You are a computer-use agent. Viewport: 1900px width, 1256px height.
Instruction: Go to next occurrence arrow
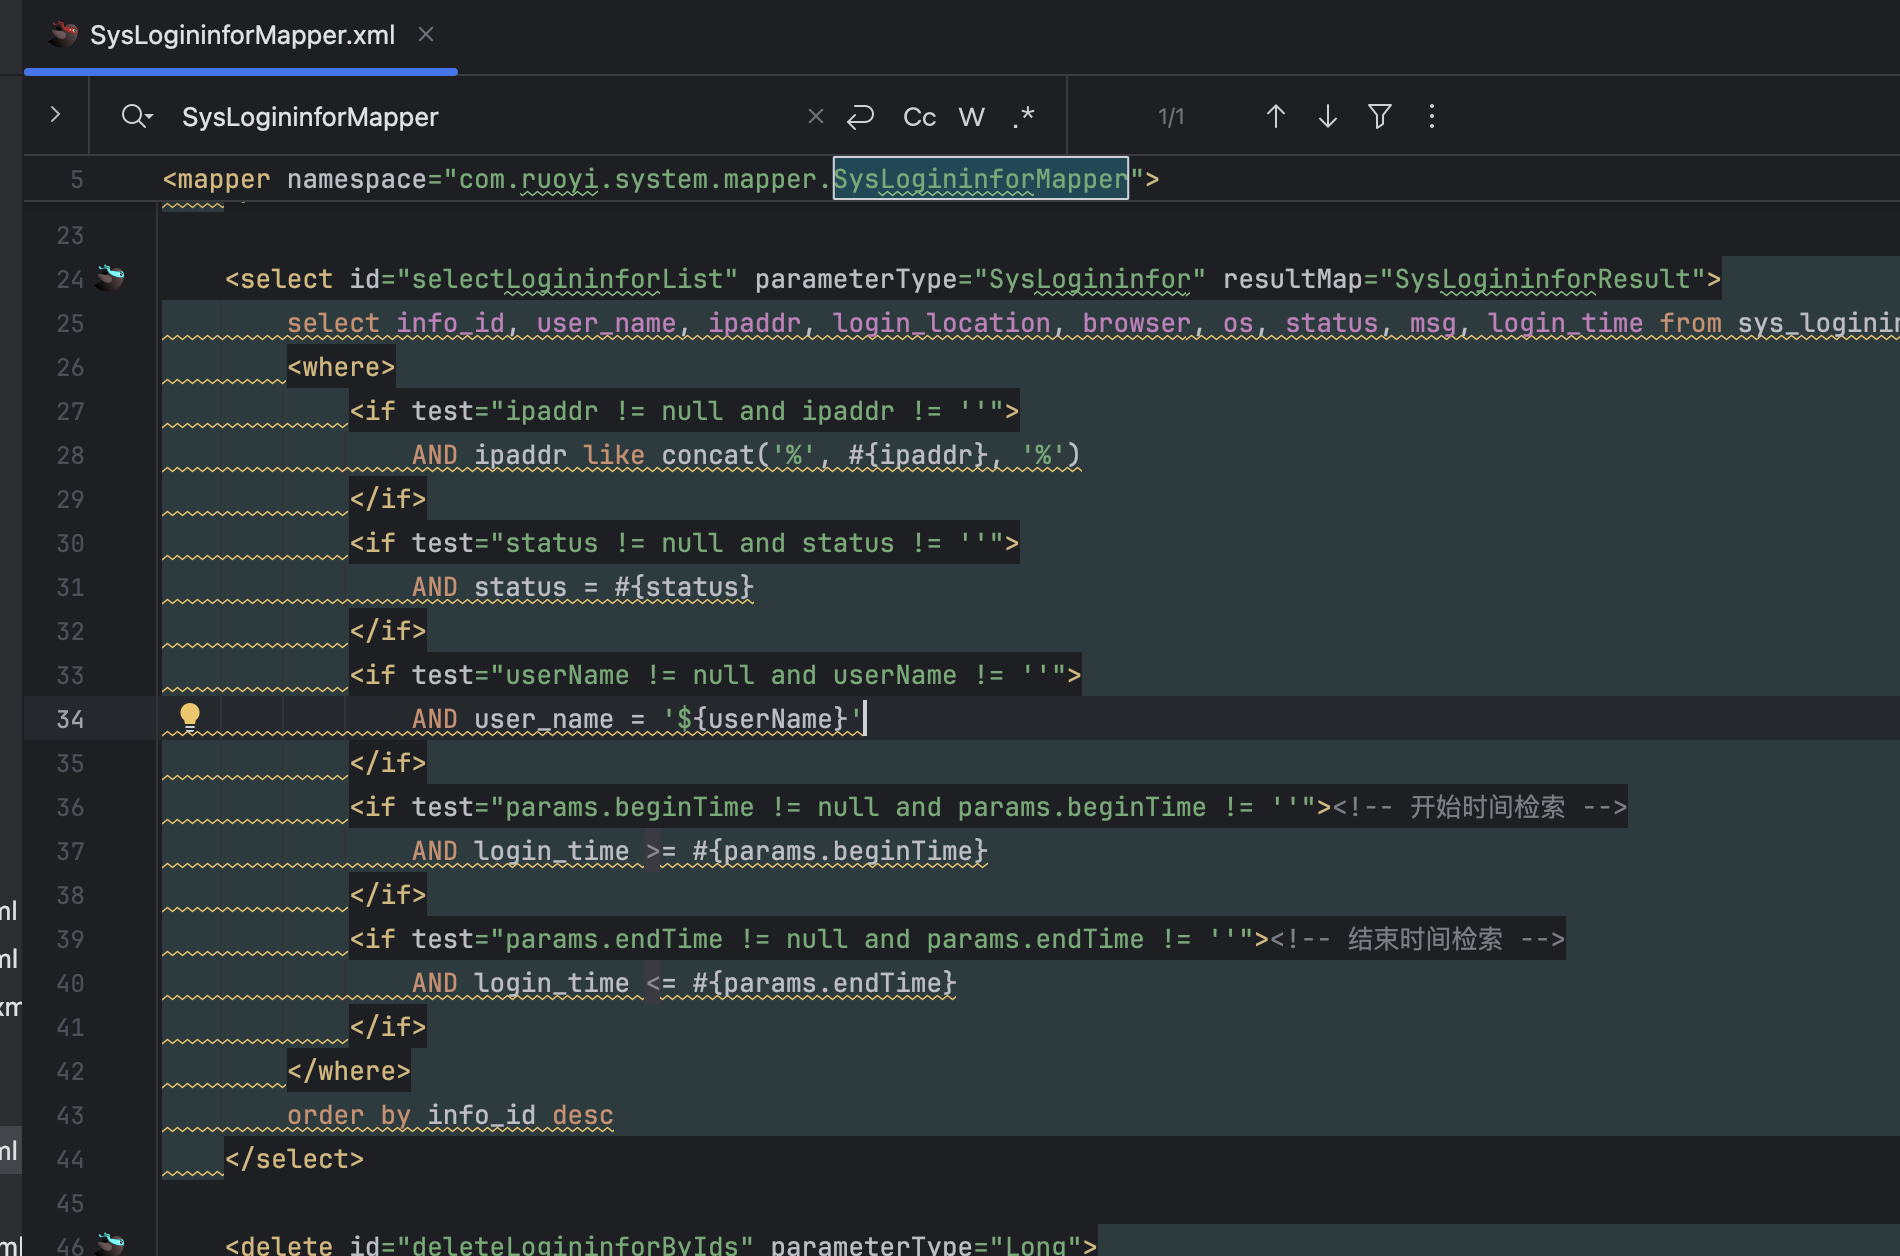point(1328,117)
